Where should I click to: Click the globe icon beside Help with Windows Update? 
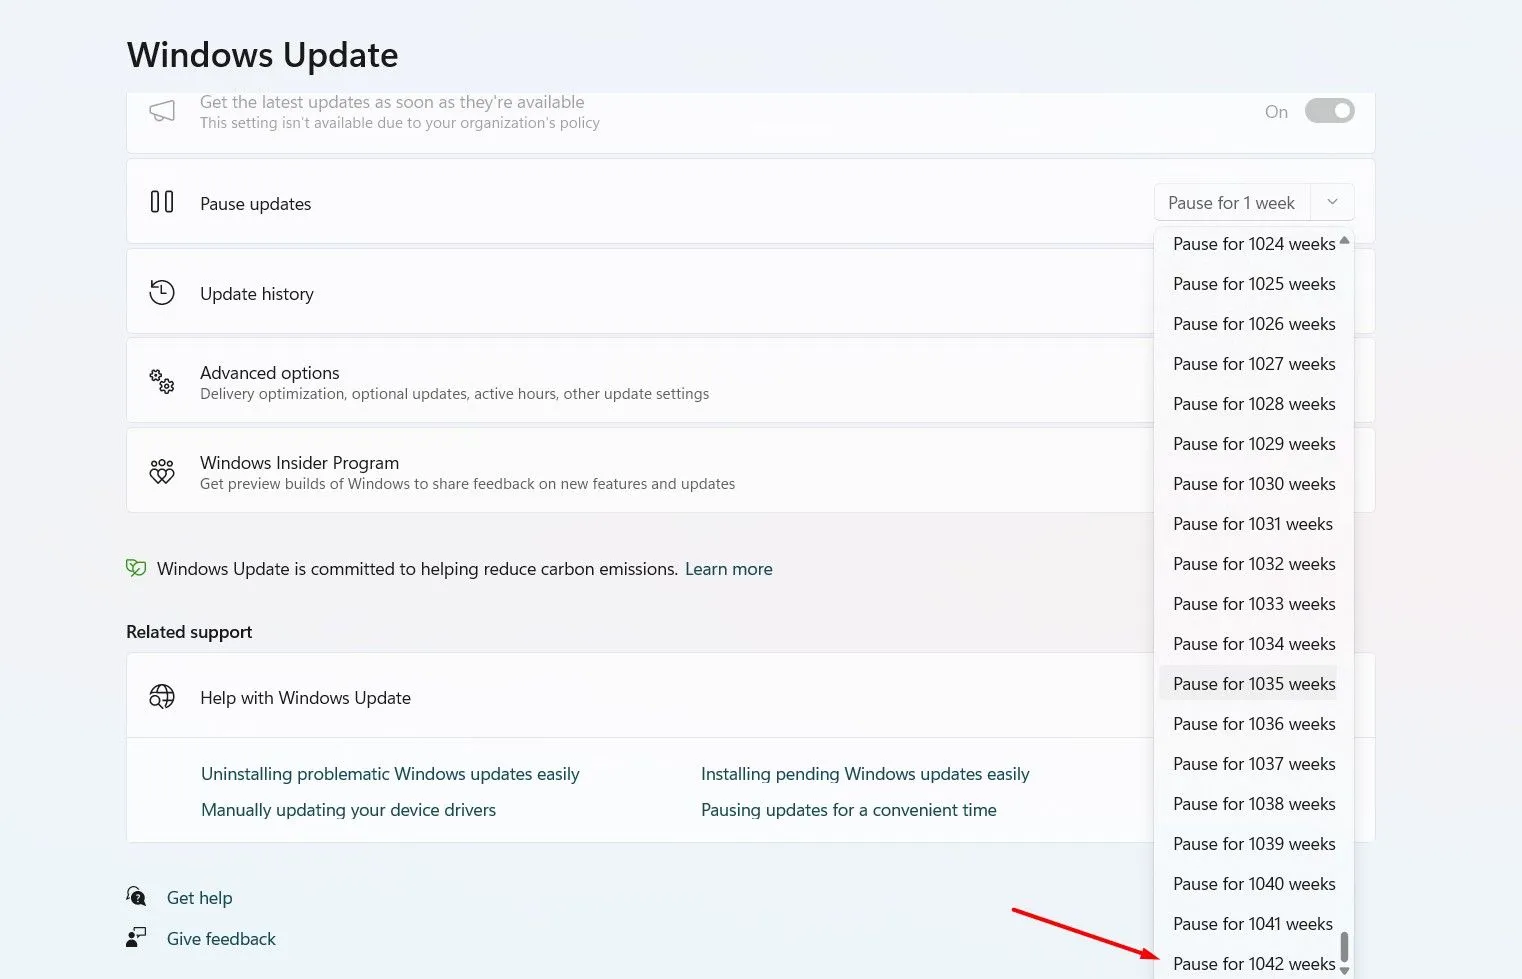click(x=162, y=697)
